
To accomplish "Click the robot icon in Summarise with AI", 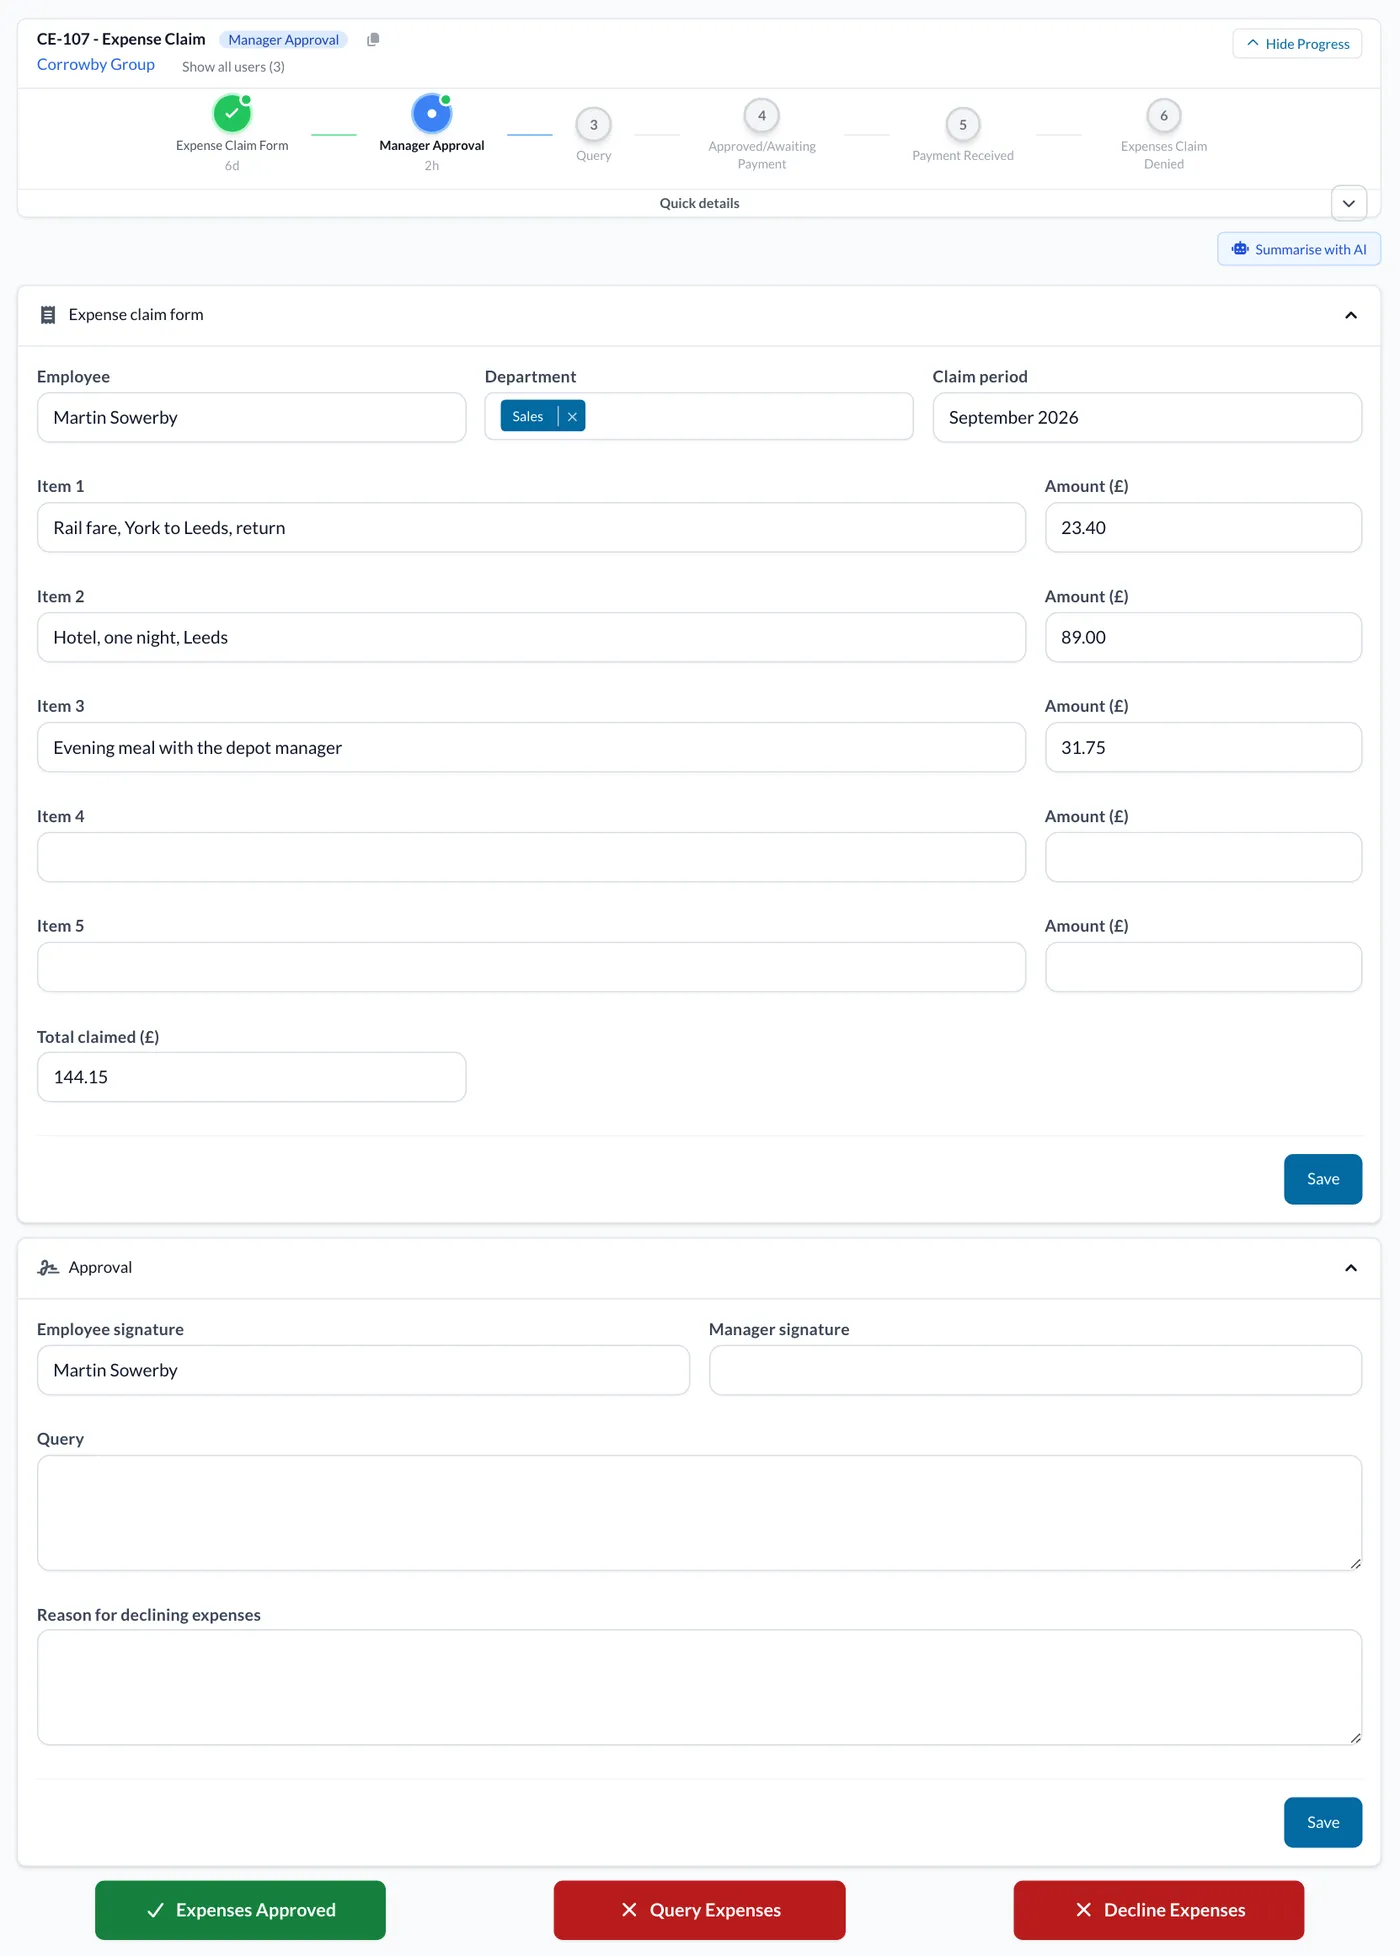I will click(x=1240, y=249).
